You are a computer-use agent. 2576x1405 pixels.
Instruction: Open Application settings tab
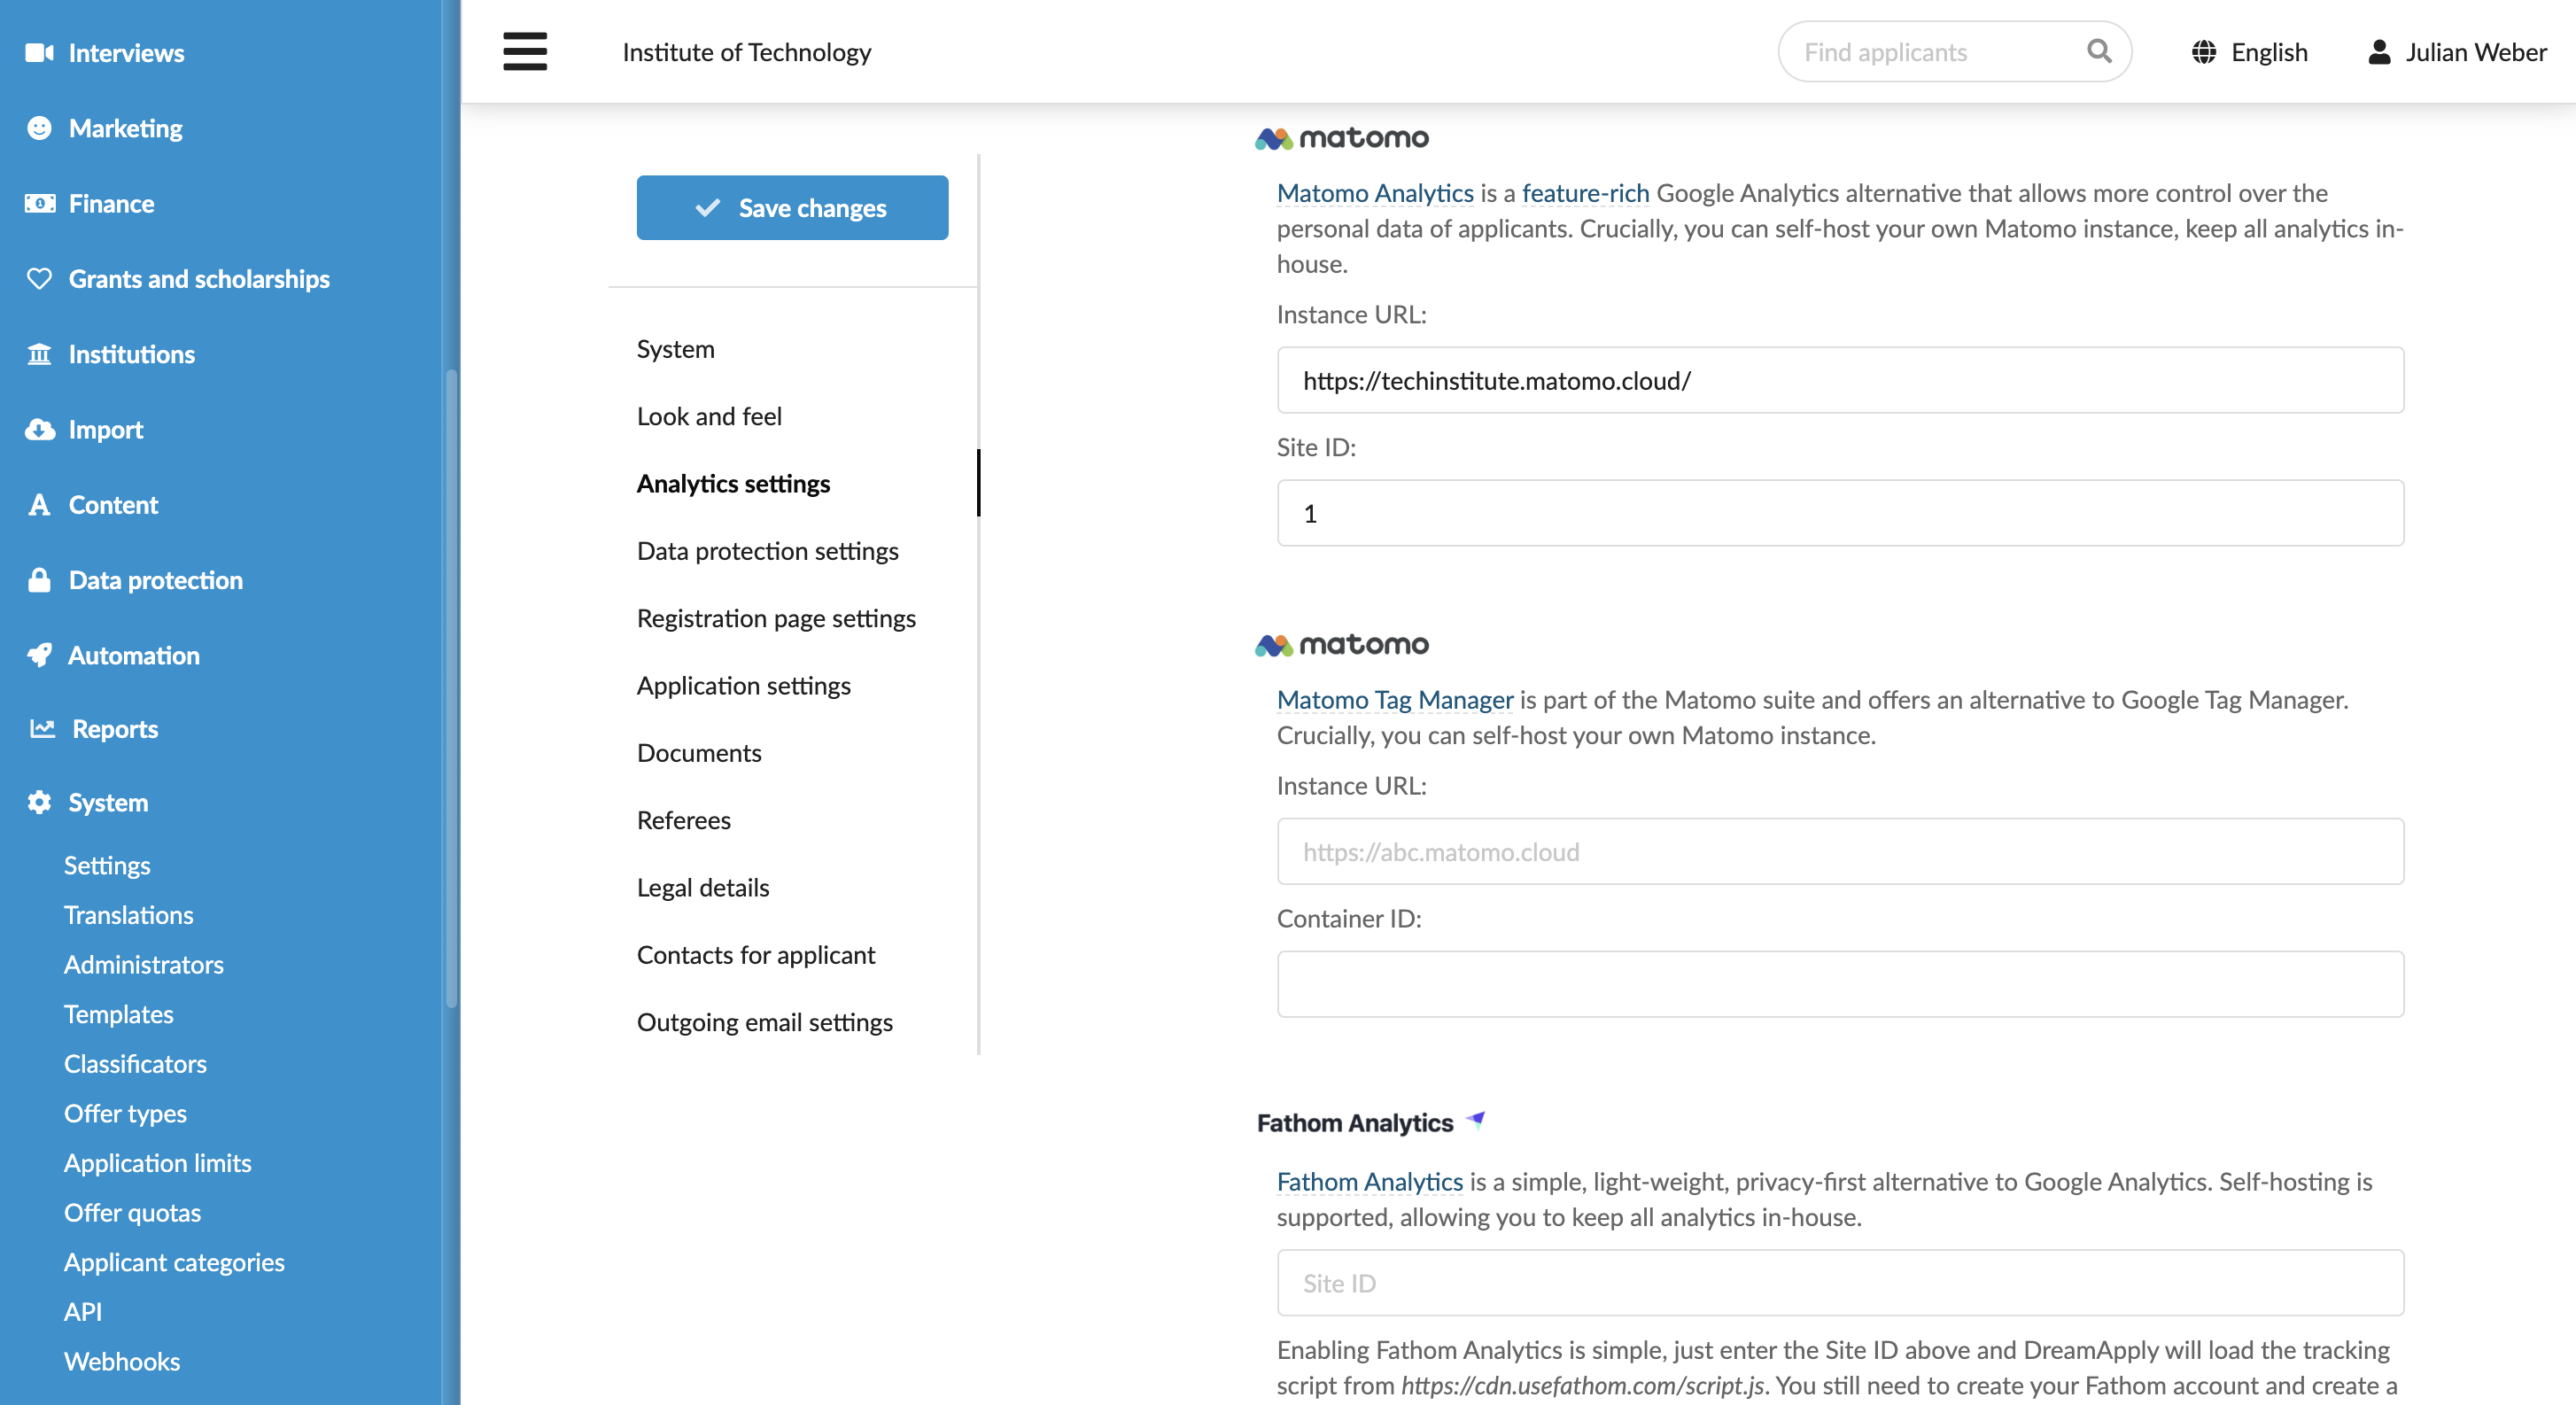coord(744,686)
